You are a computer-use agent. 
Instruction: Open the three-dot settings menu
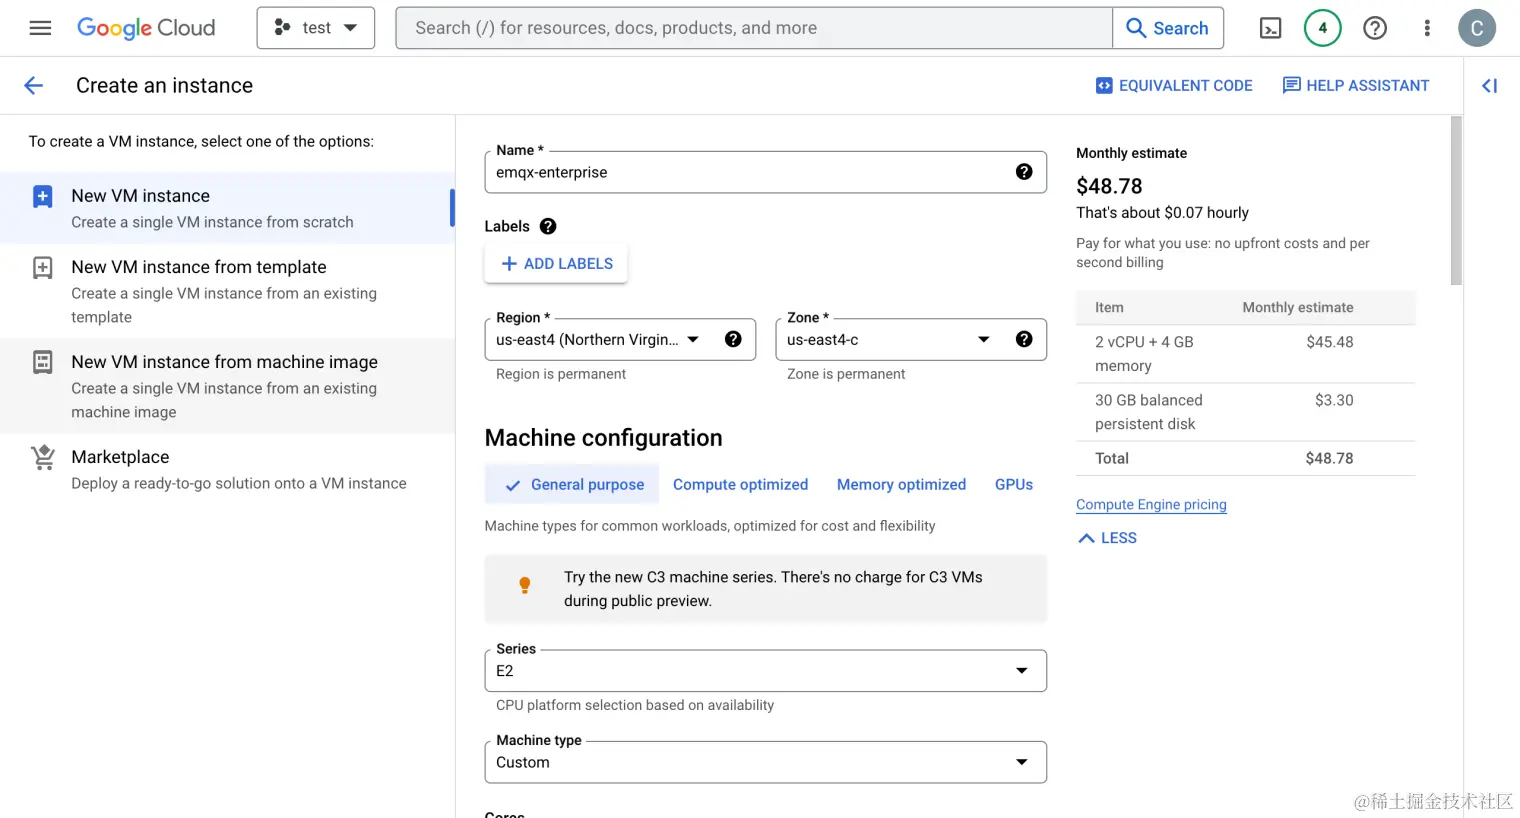1427,28
